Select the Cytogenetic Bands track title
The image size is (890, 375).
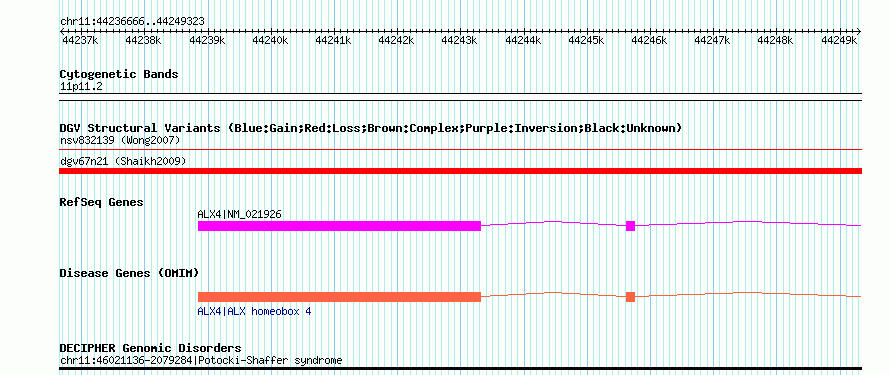[119, 74]
